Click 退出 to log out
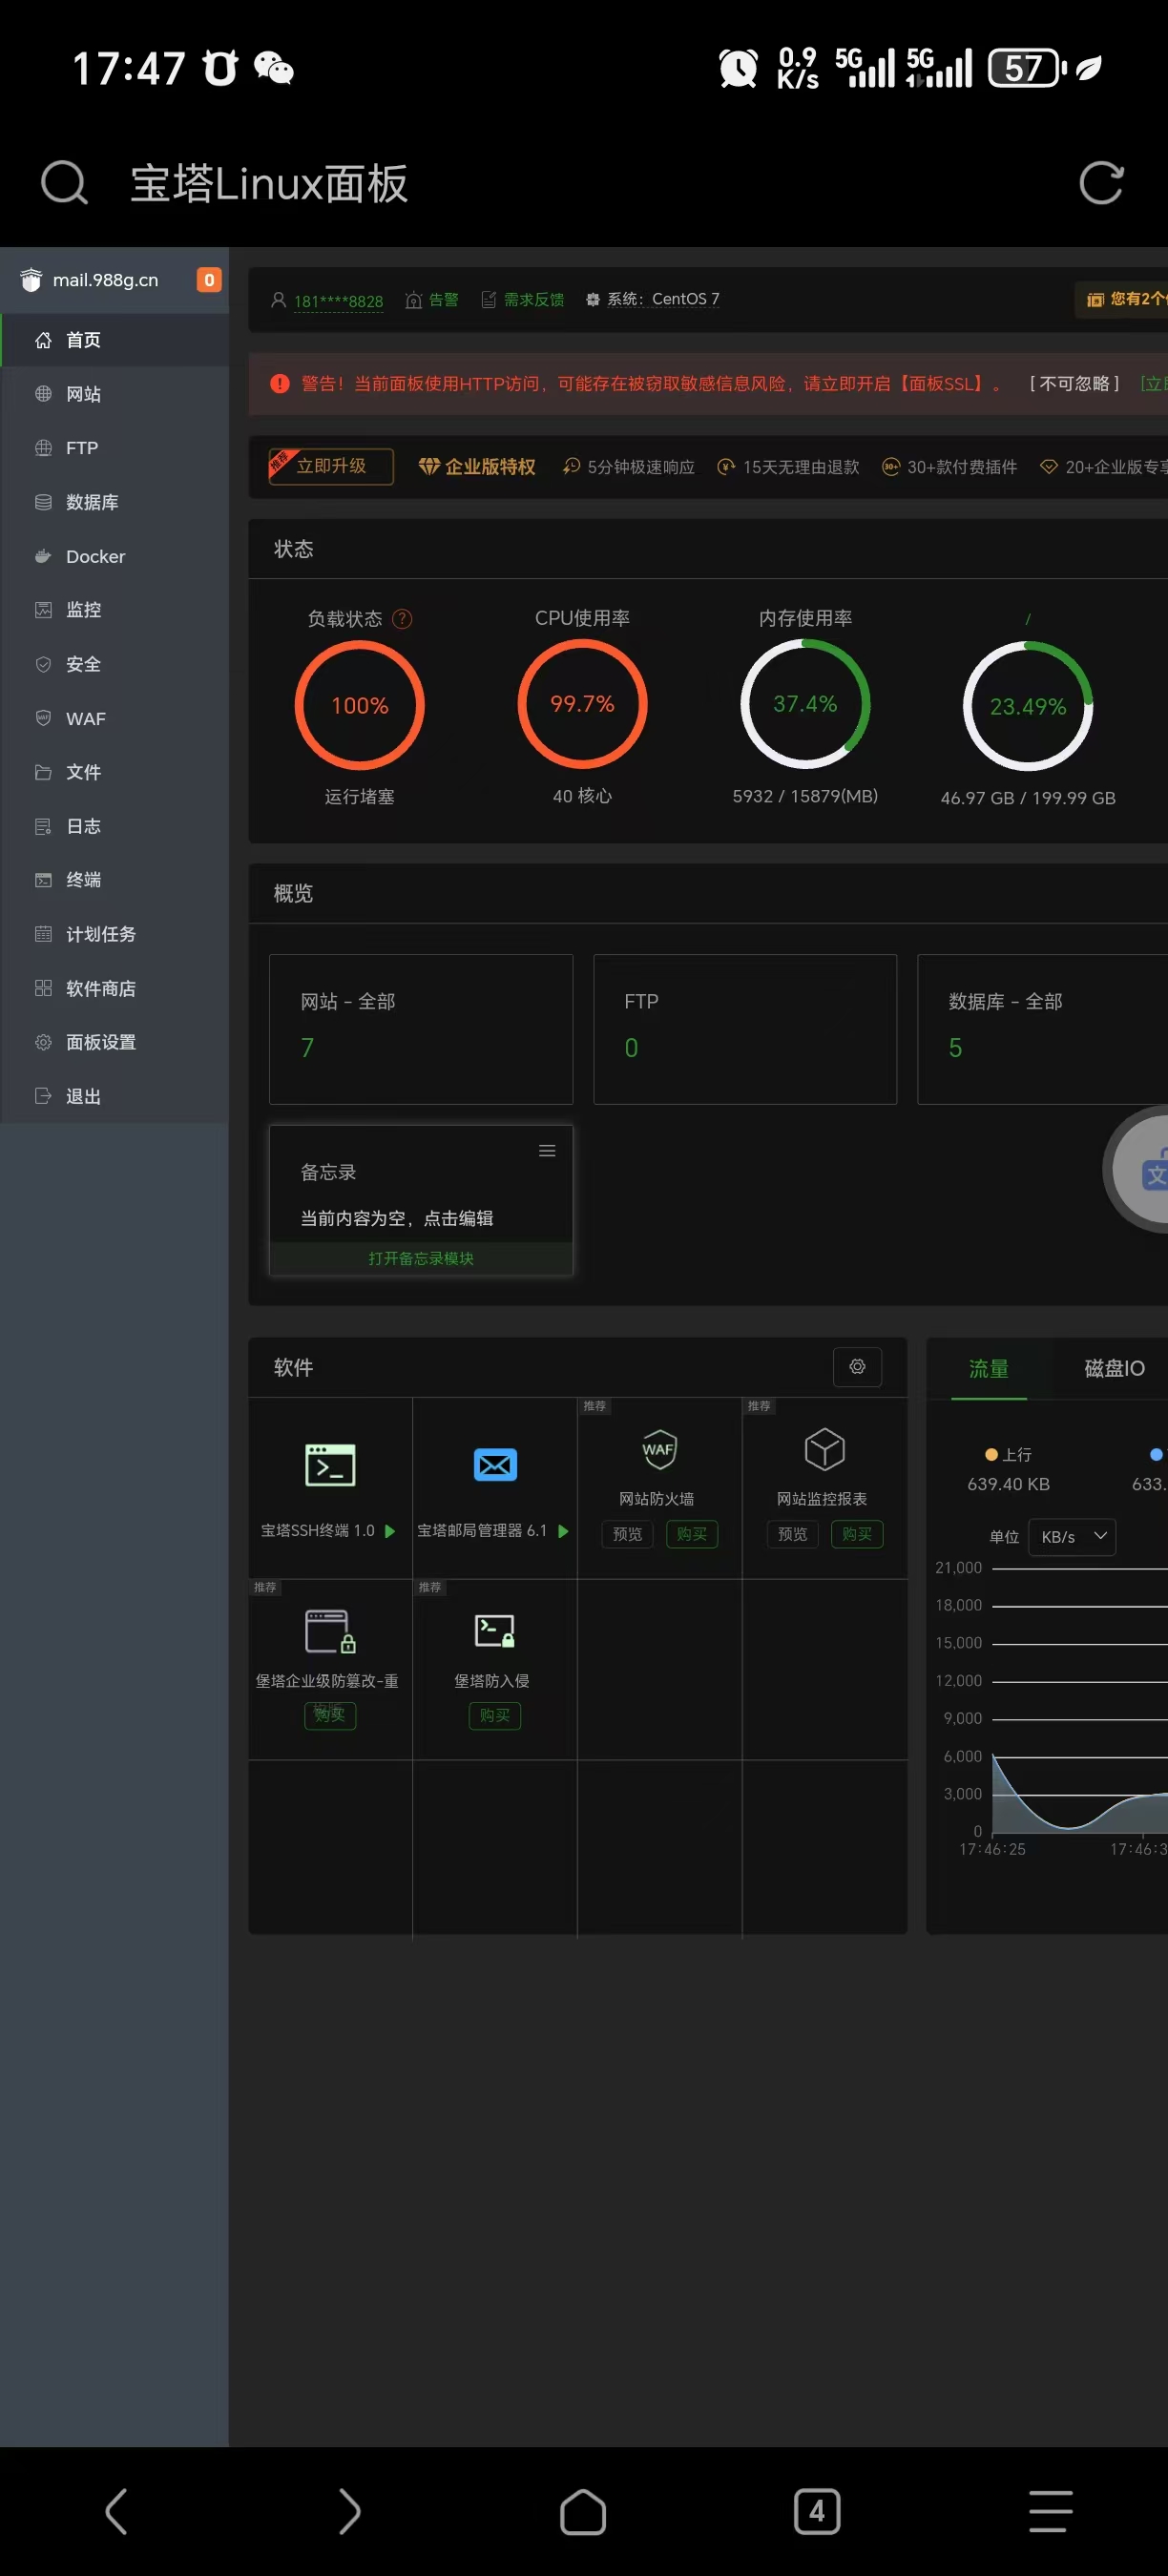The width and height of the screenshot is (1168, 2576). [115, 1096]
